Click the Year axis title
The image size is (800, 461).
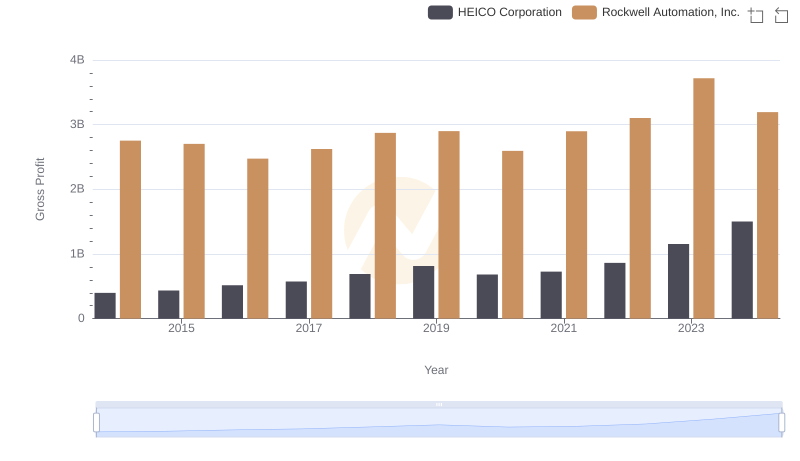[x=436, y=370]
